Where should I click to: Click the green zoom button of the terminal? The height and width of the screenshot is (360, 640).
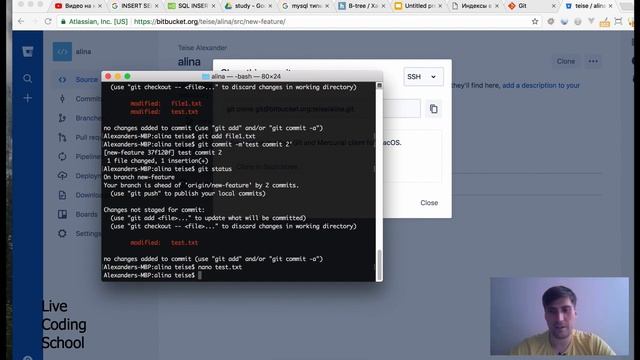coord(127,76)
